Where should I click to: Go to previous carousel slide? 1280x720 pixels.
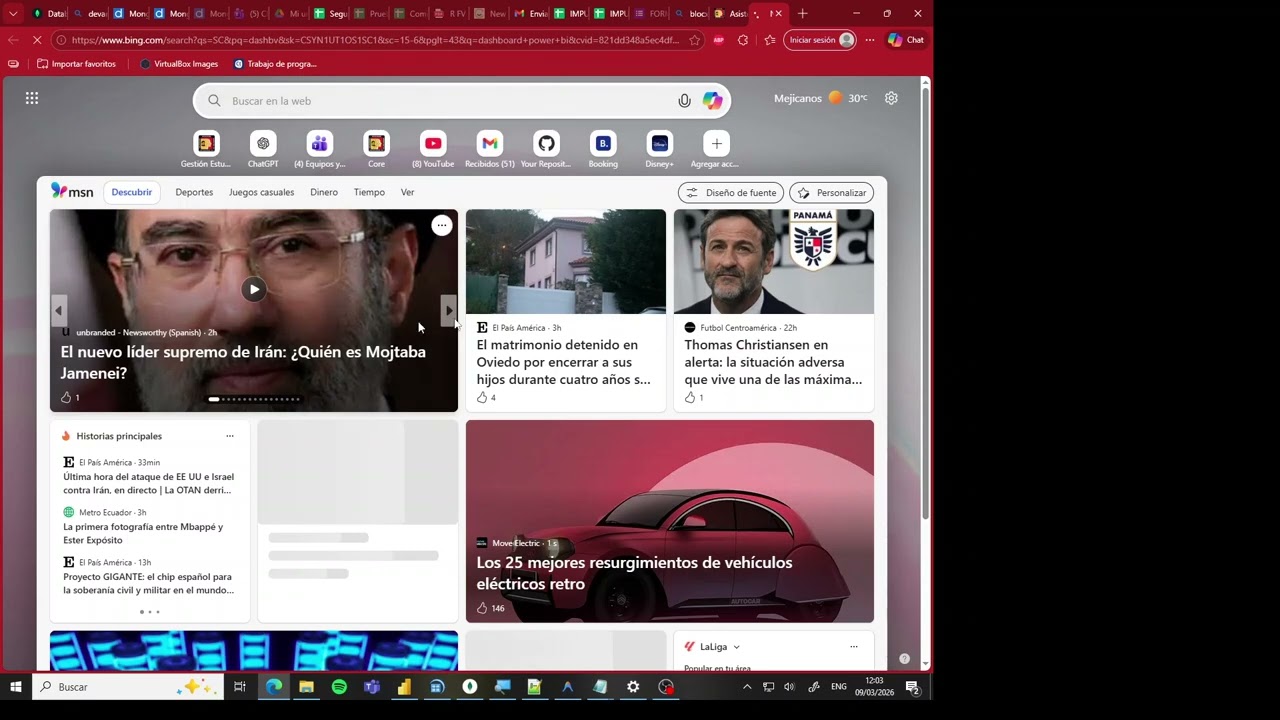coord(58,310)
